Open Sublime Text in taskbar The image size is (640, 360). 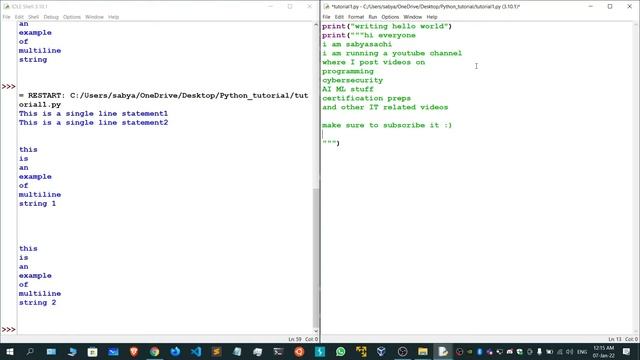(x=216, y=351)
